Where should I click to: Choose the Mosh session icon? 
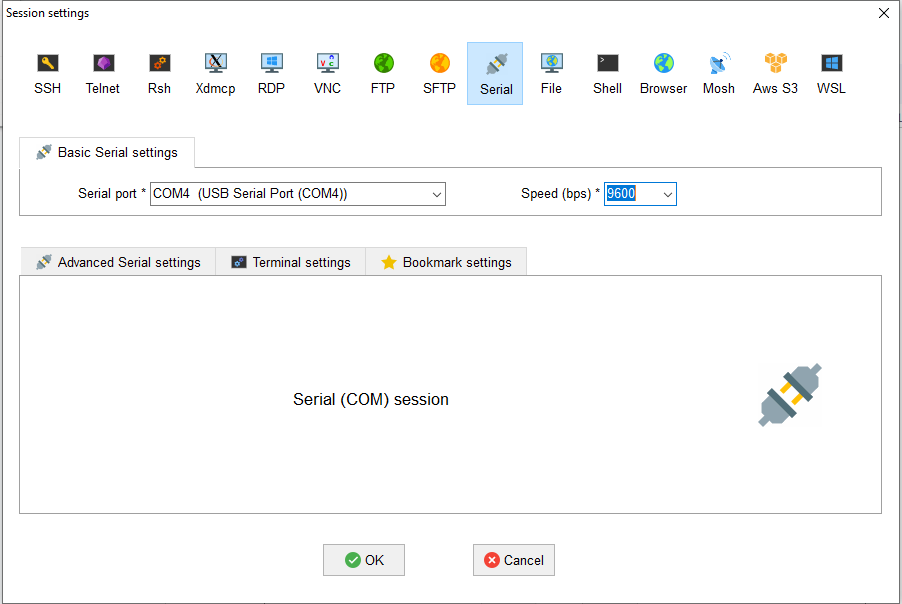pos(719,73)
